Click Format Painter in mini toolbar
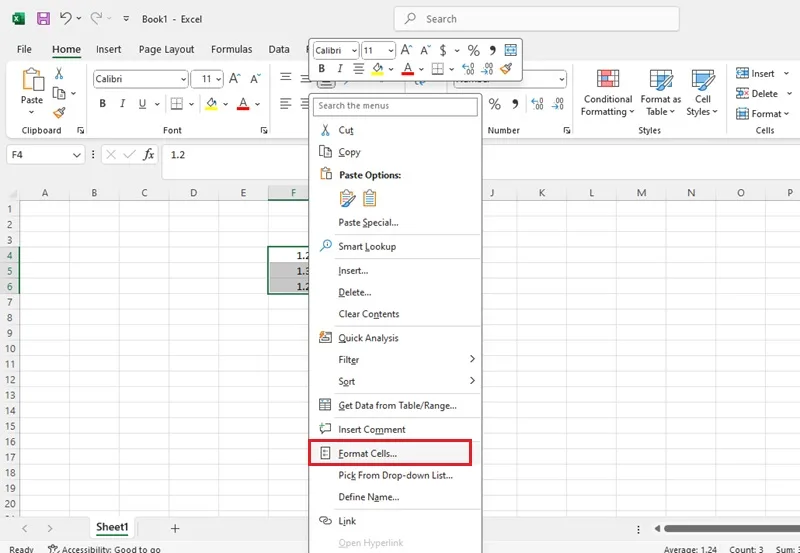800x553 pixels. click(x=506, y=68)
